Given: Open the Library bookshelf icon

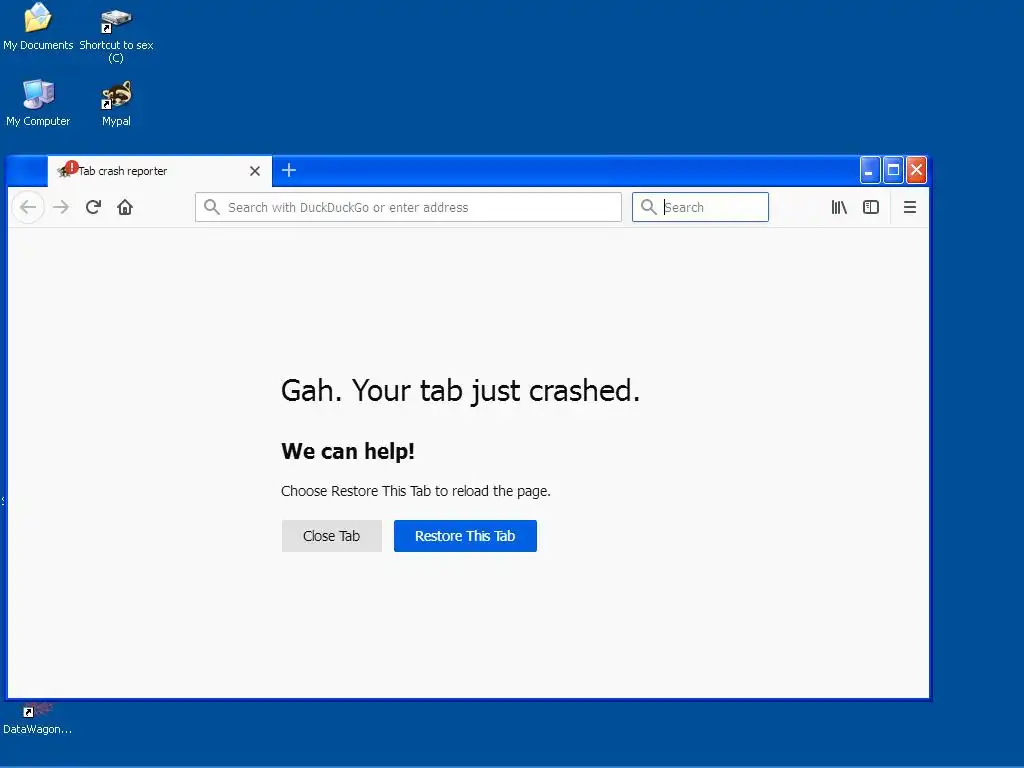Looking at the screenshot, I should (839, 207).
